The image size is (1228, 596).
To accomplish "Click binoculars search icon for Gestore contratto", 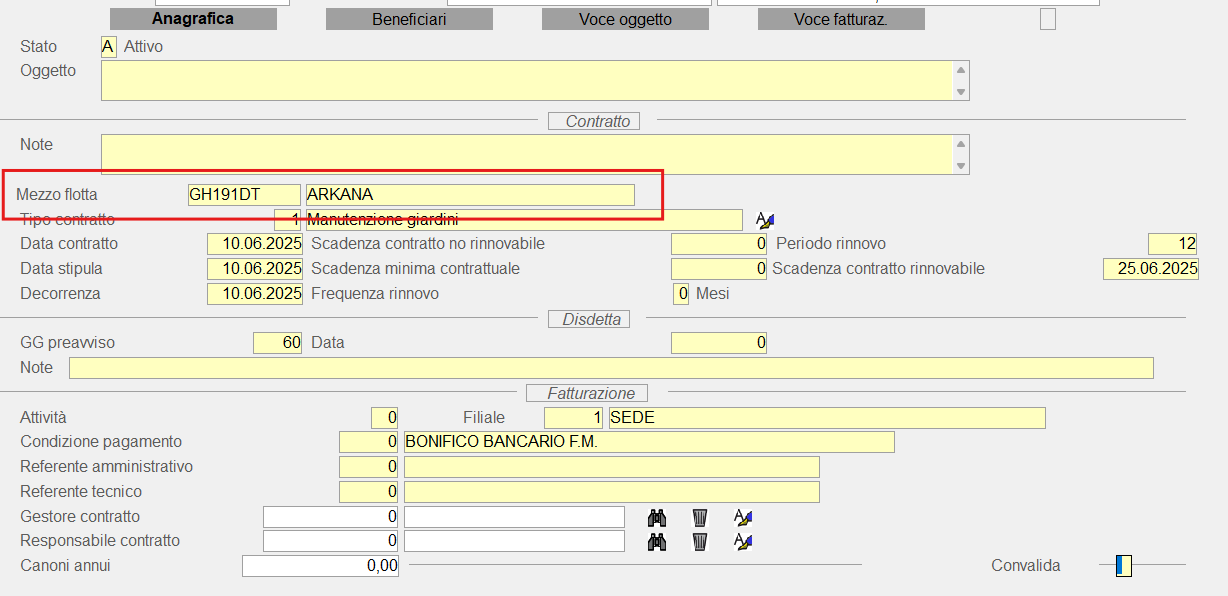I will 657,517.
